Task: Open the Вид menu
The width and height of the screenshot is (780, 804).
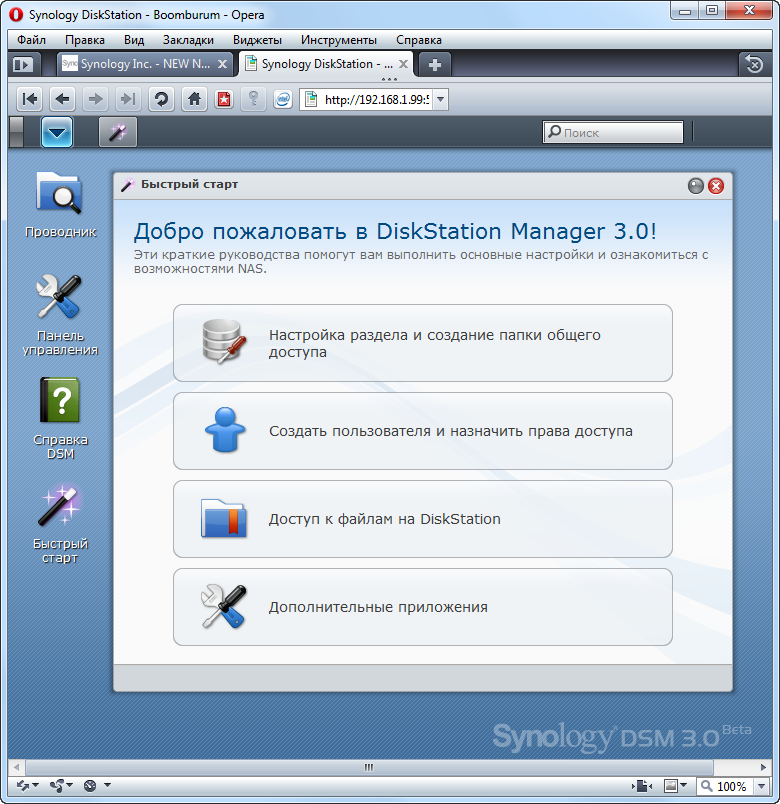Action: 134,39
